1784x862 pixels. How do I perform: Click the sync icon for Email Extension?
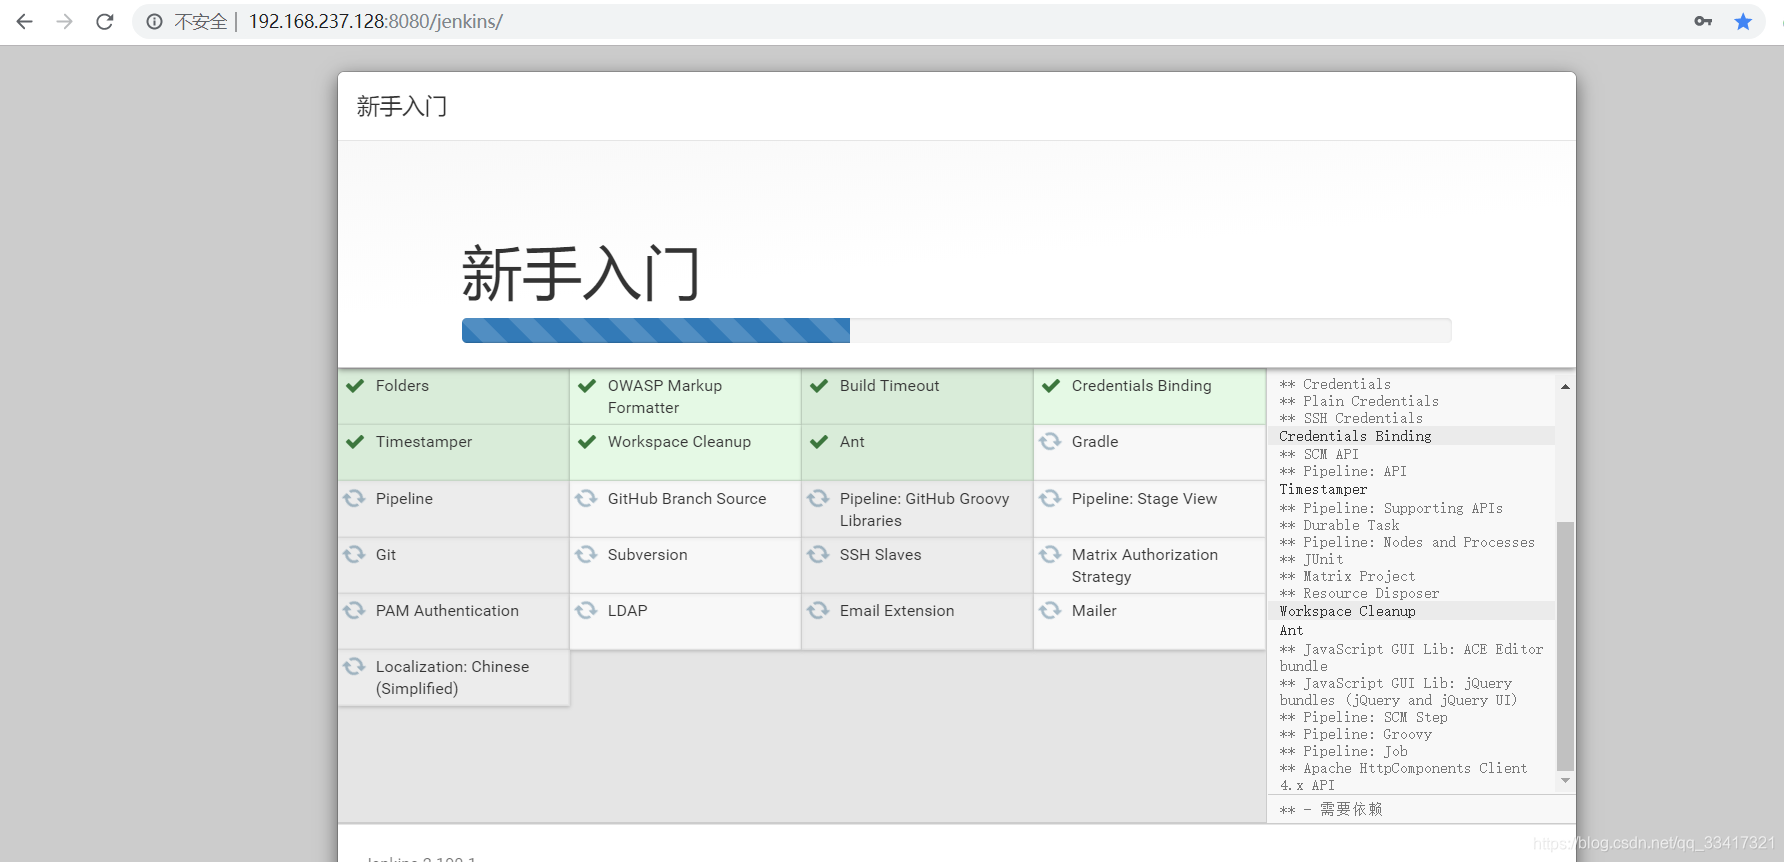click(818, 610)
